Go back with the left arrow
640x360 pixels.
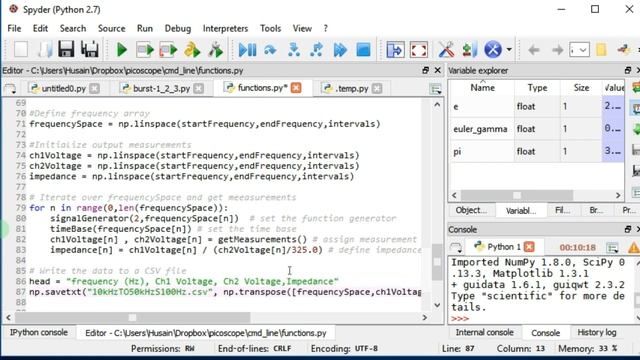point(533,50)
